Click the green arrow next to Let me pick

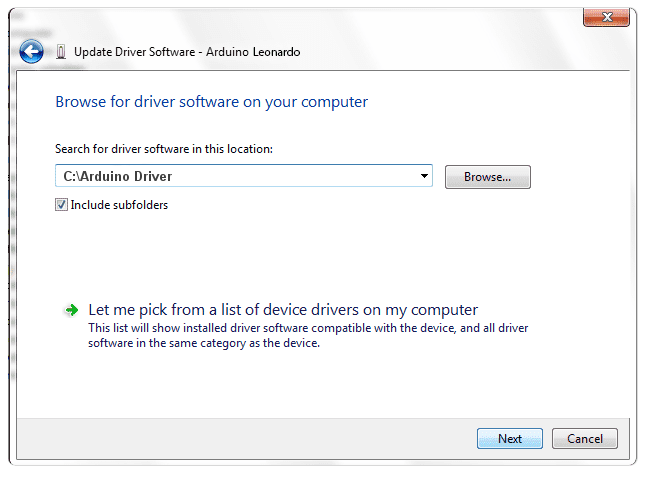(x=71, y=310)
